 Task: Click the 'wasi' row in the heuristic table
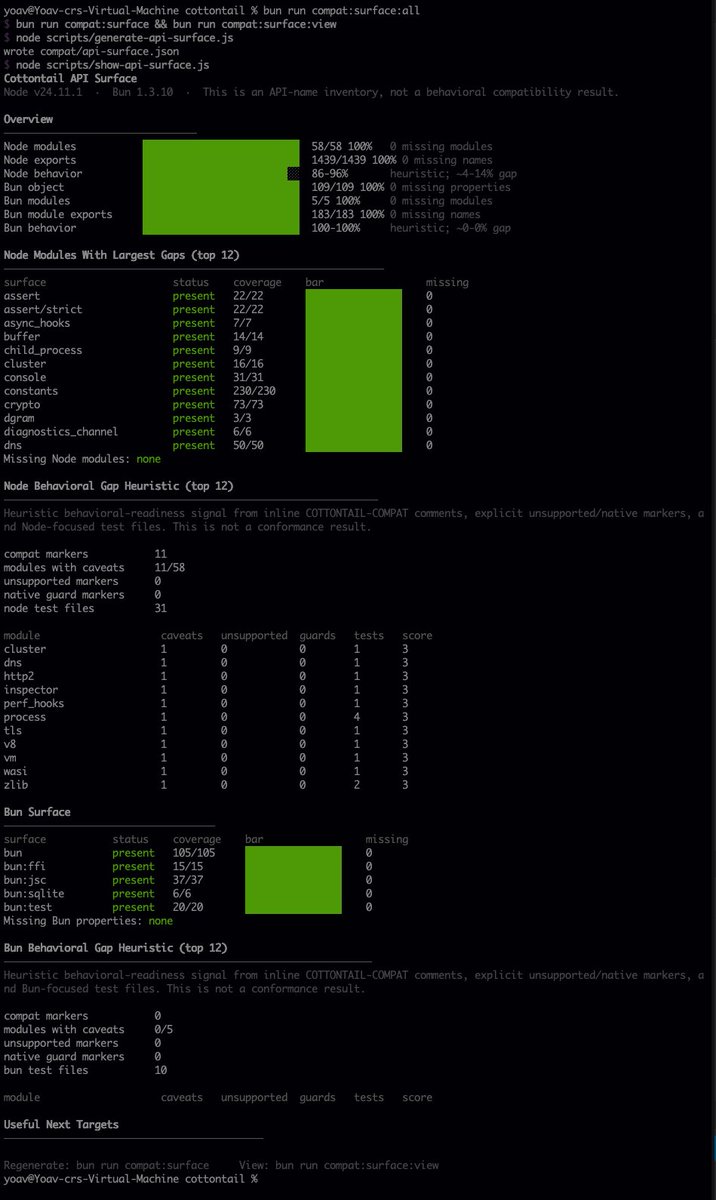click(x=205, y=771)
